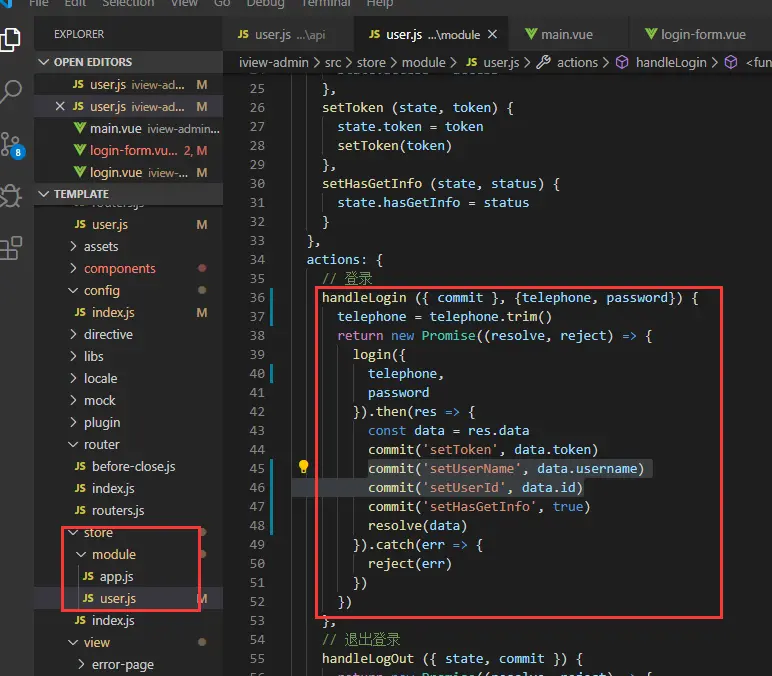The image size is (772, 676).
Task: Click src breadcrumb segment
Action: 333,63
